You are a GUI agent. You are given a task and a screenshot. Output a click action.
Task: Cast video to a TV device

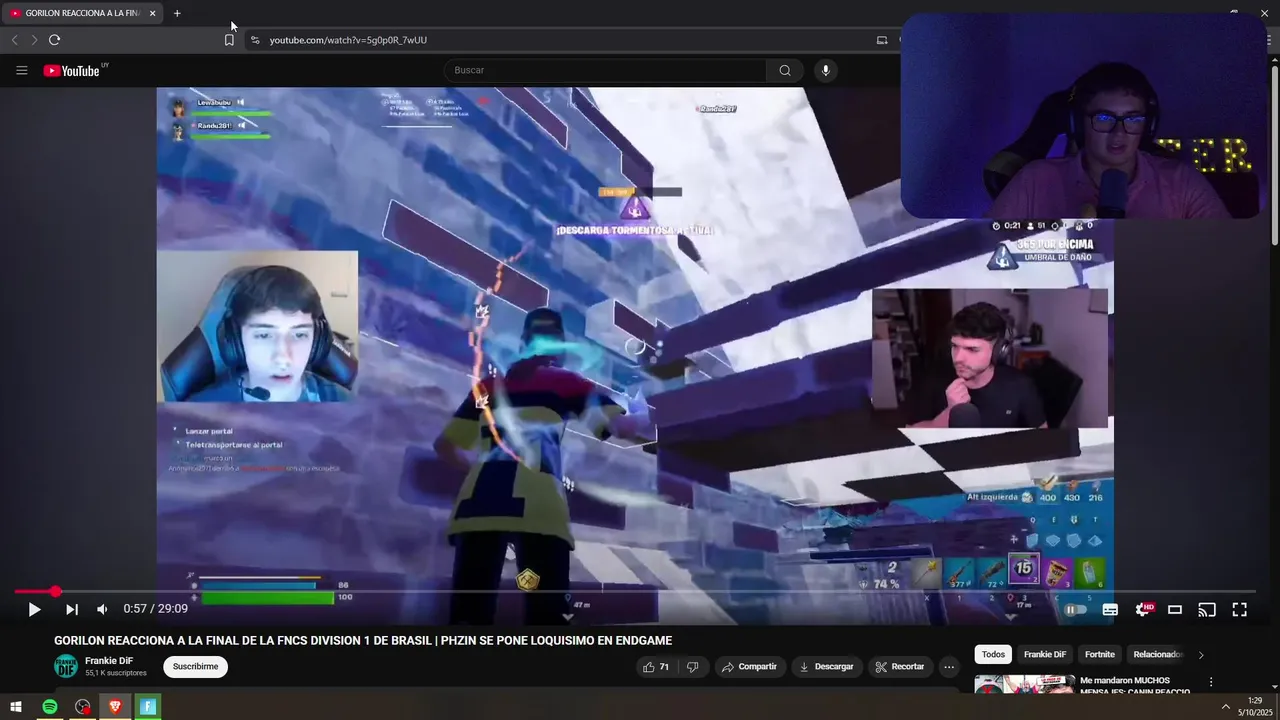click(1207, 609)
